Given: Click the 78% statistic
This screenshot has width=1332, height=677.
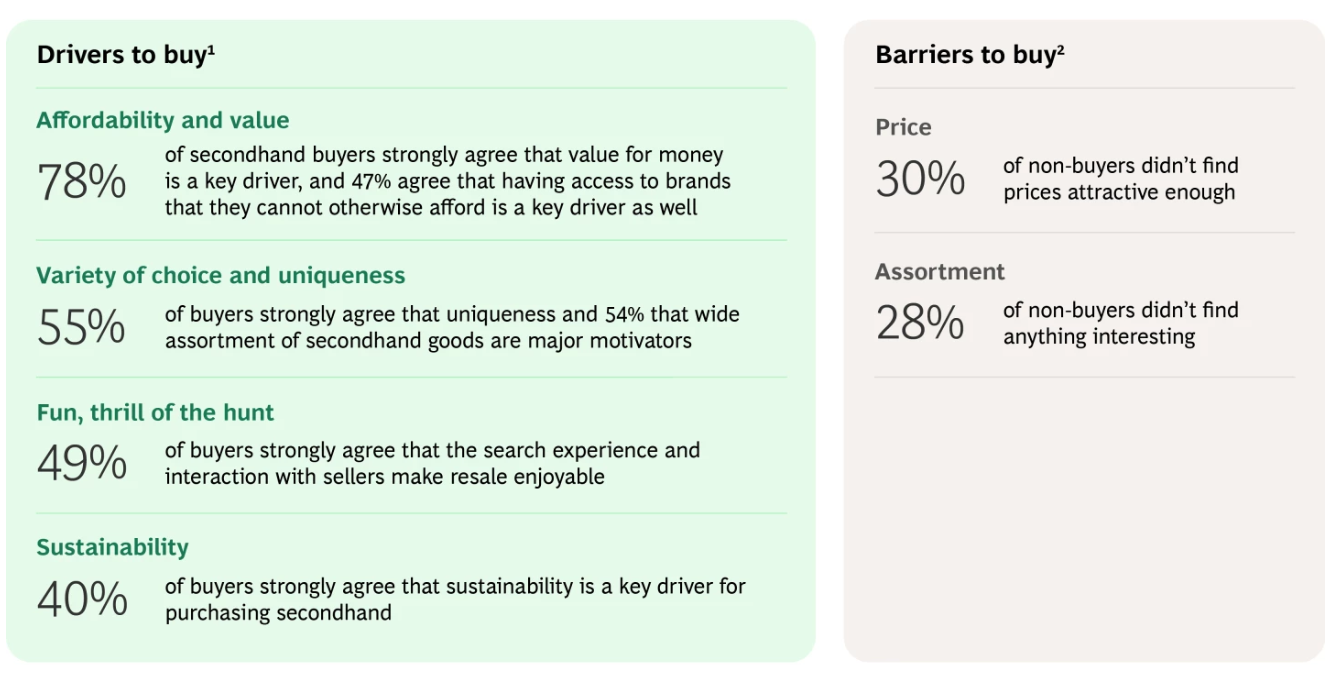Looking at the screenshot, I should 81,182.
